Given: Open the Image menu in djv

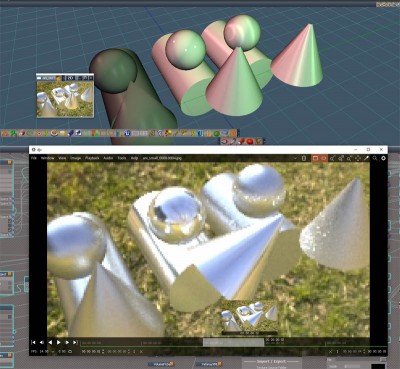Looking at the screenshot, I should click(x=76, y=158).
